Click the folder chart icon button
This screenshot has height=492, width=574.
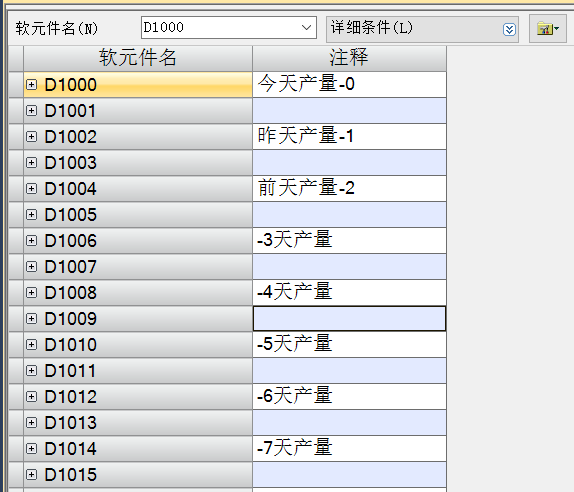548,29
